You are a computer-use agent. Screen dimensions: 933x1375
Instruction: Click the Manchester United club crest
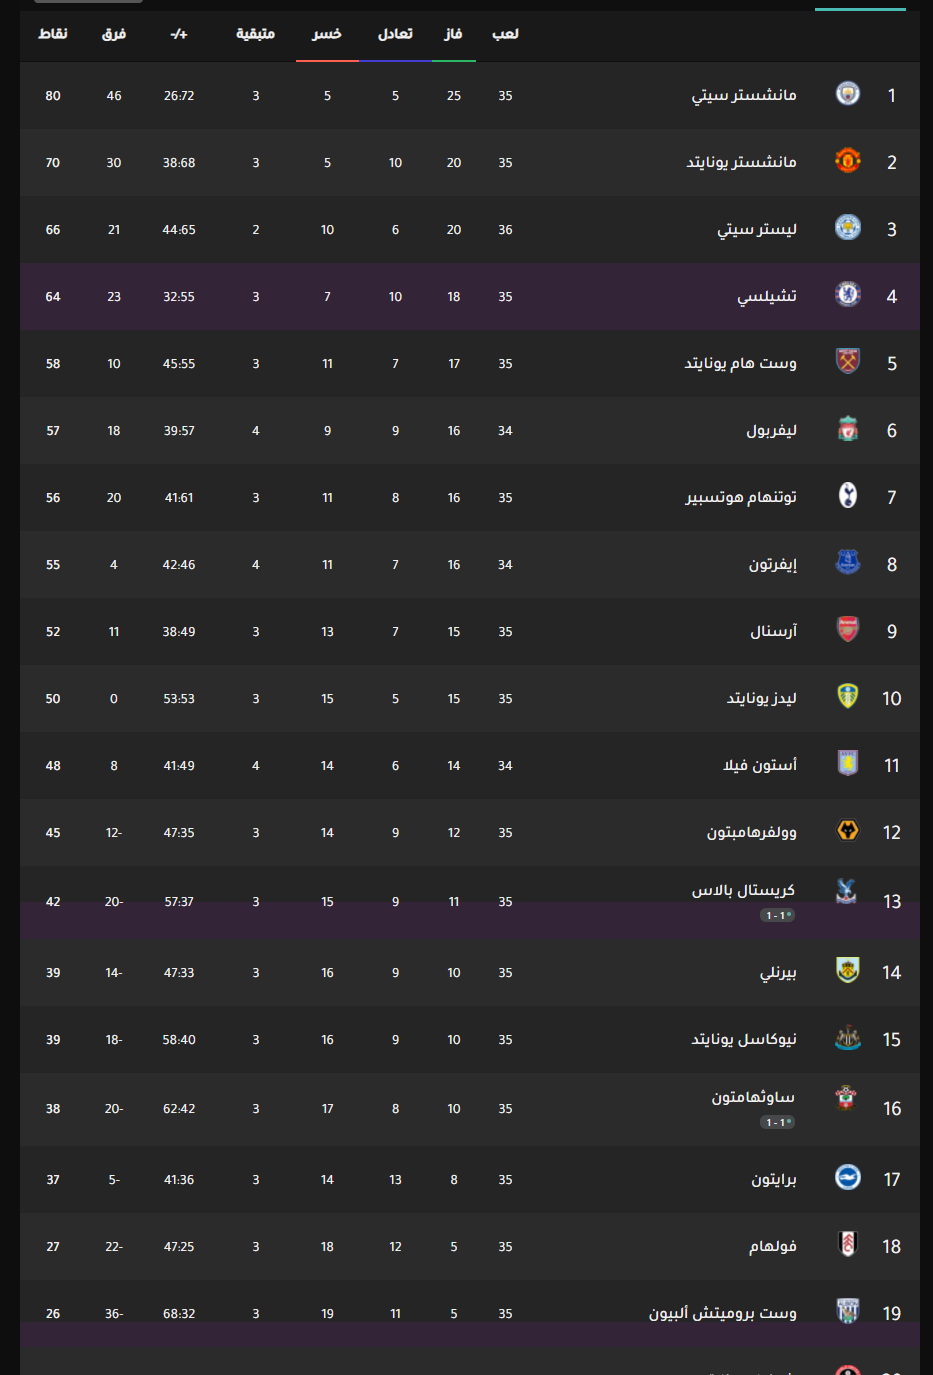click(x=848, y=161)
